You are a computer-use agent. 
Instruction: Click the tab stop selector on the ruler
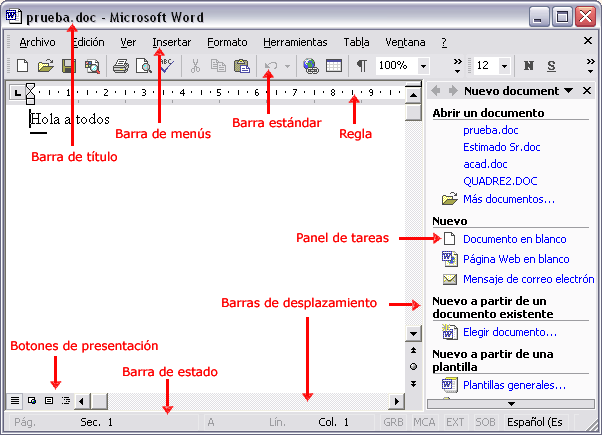[x=17, y=93]
